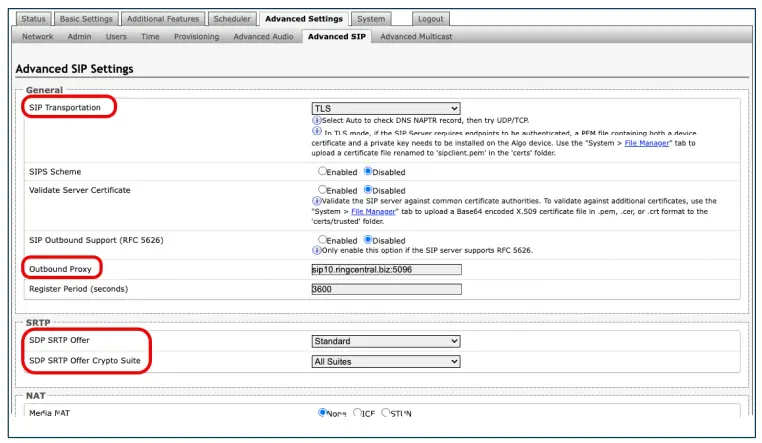This screenshot has width=762, height=443.
Task: Click the SIP Transportation label
Action: (65, 107)
